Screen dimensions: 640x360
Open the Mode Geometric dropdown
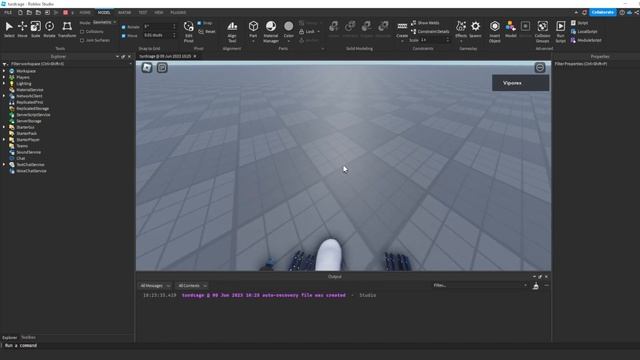click(104, 22)
